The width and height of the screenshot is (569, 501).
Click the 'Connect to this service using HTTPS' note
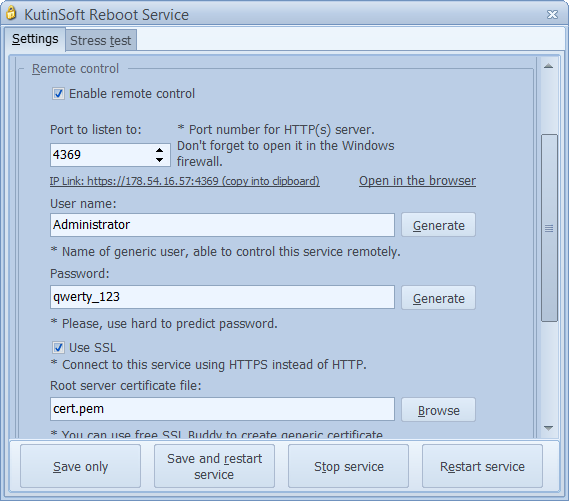pyautogui.click(x=209, y=365)
